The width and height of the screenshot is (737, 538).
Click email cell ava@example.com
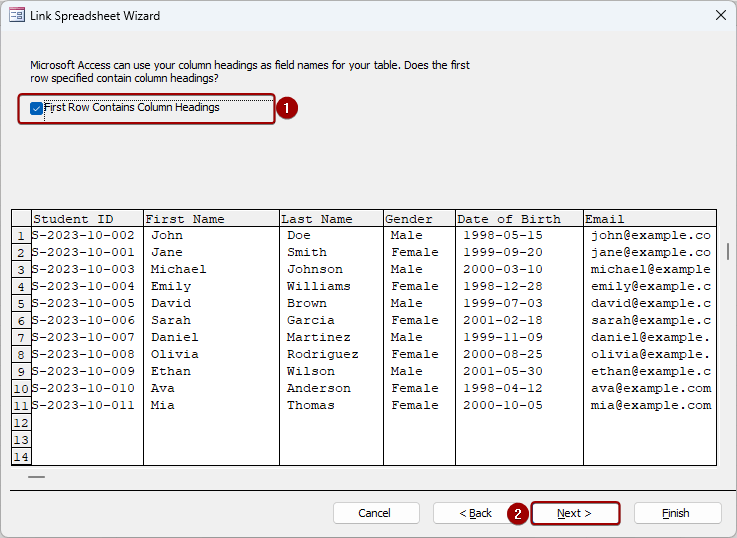tap(651, 389)
